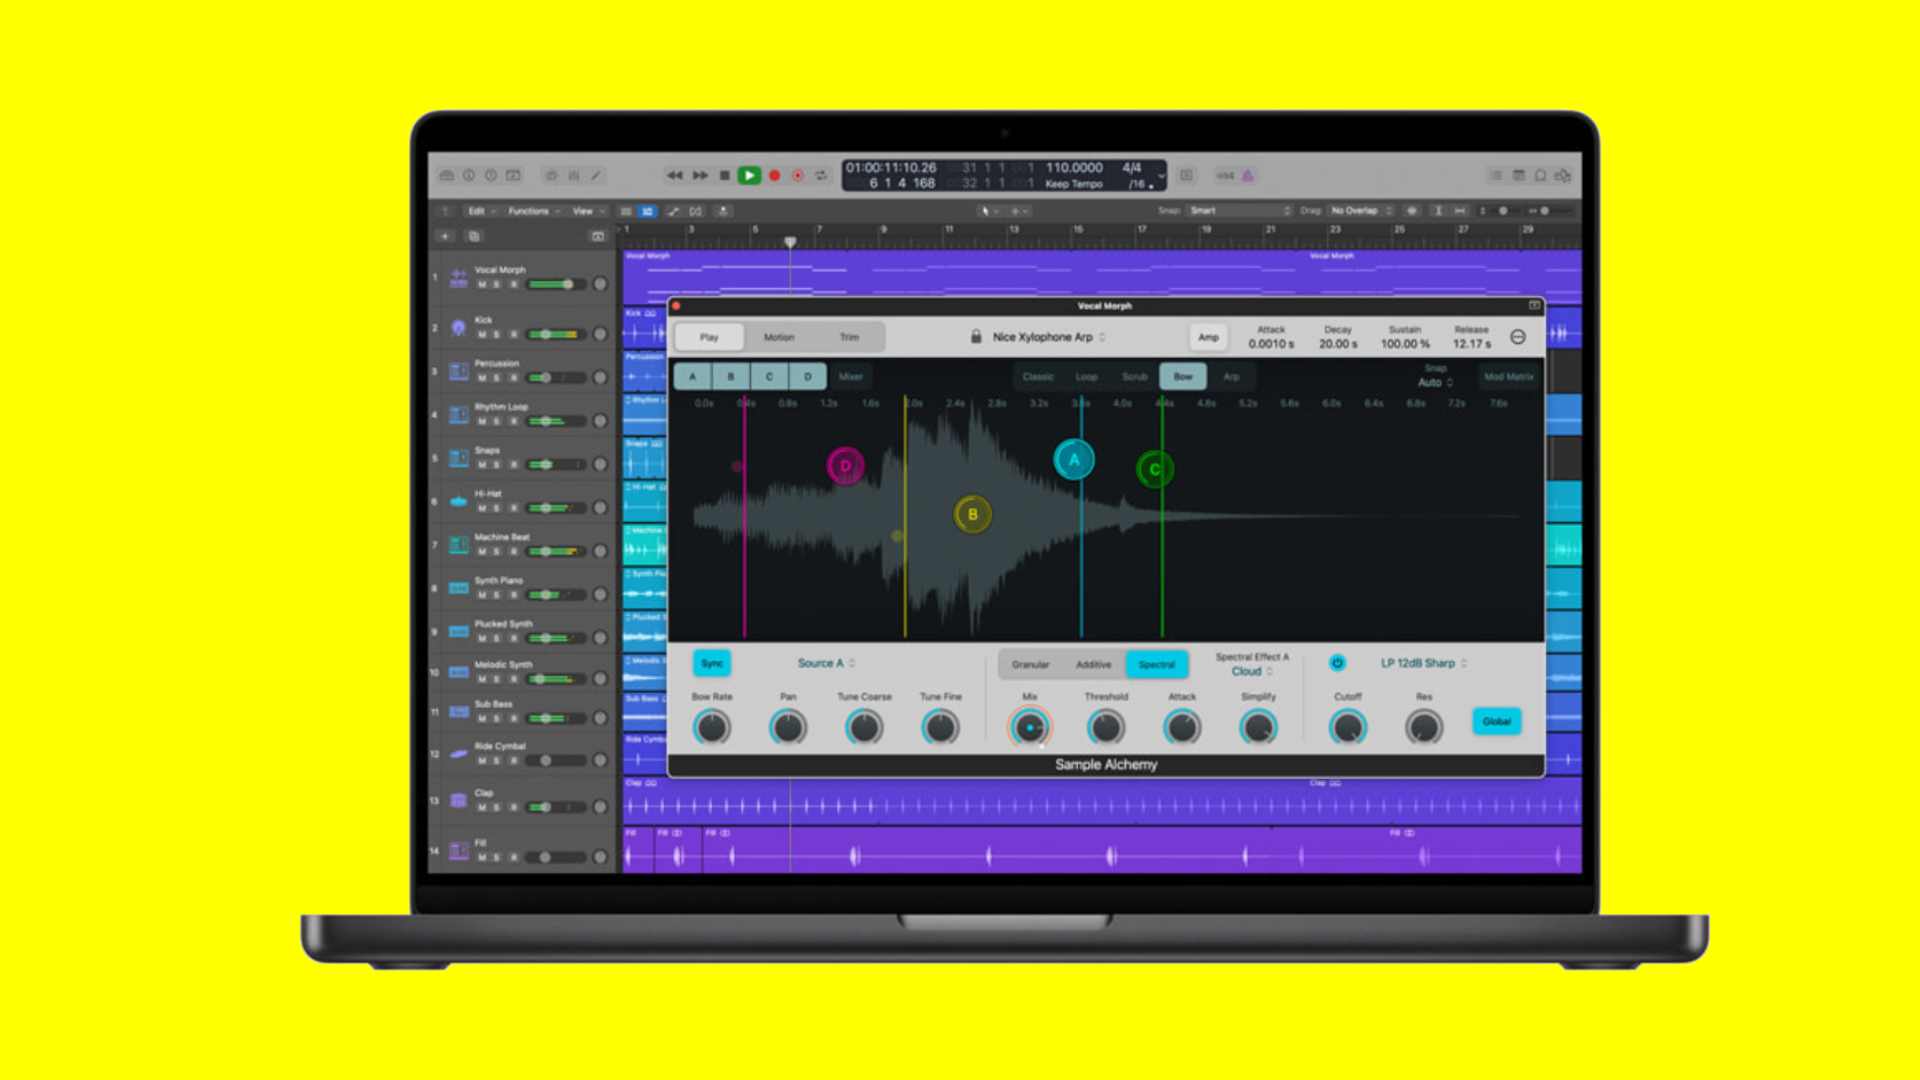Viewport: 1920px width, 1080px height.
Task: Open the Snap Smart dropdown
Action: 1240,211
